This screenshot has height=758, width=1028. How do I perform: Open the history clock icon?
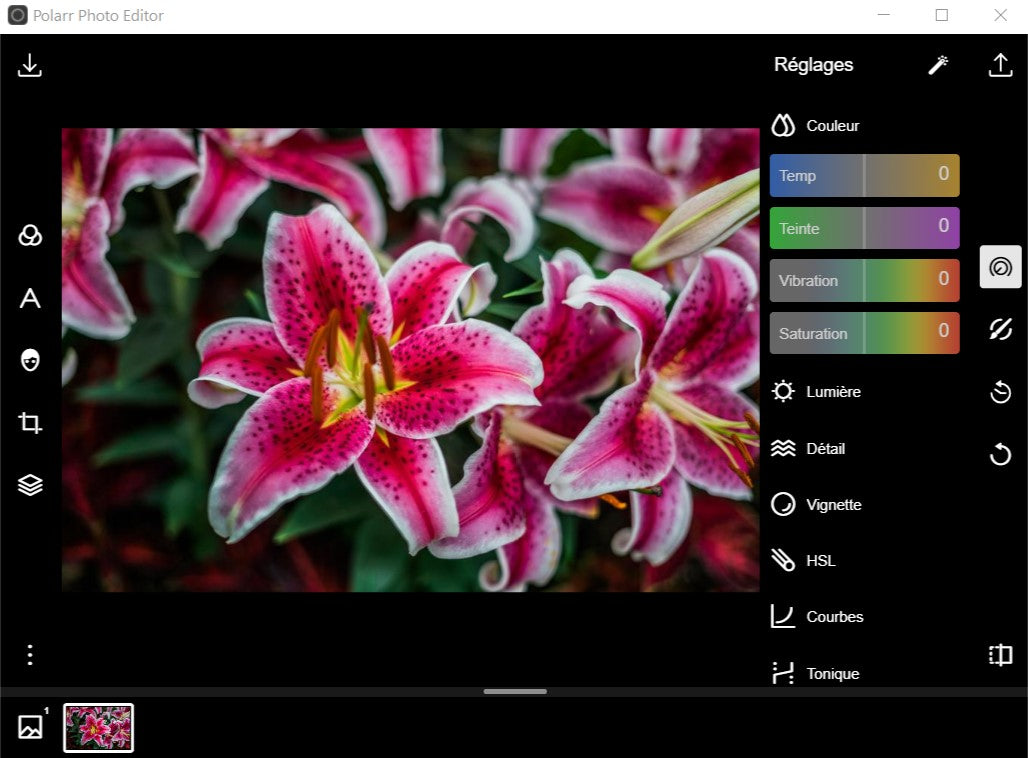[1000, 392]
